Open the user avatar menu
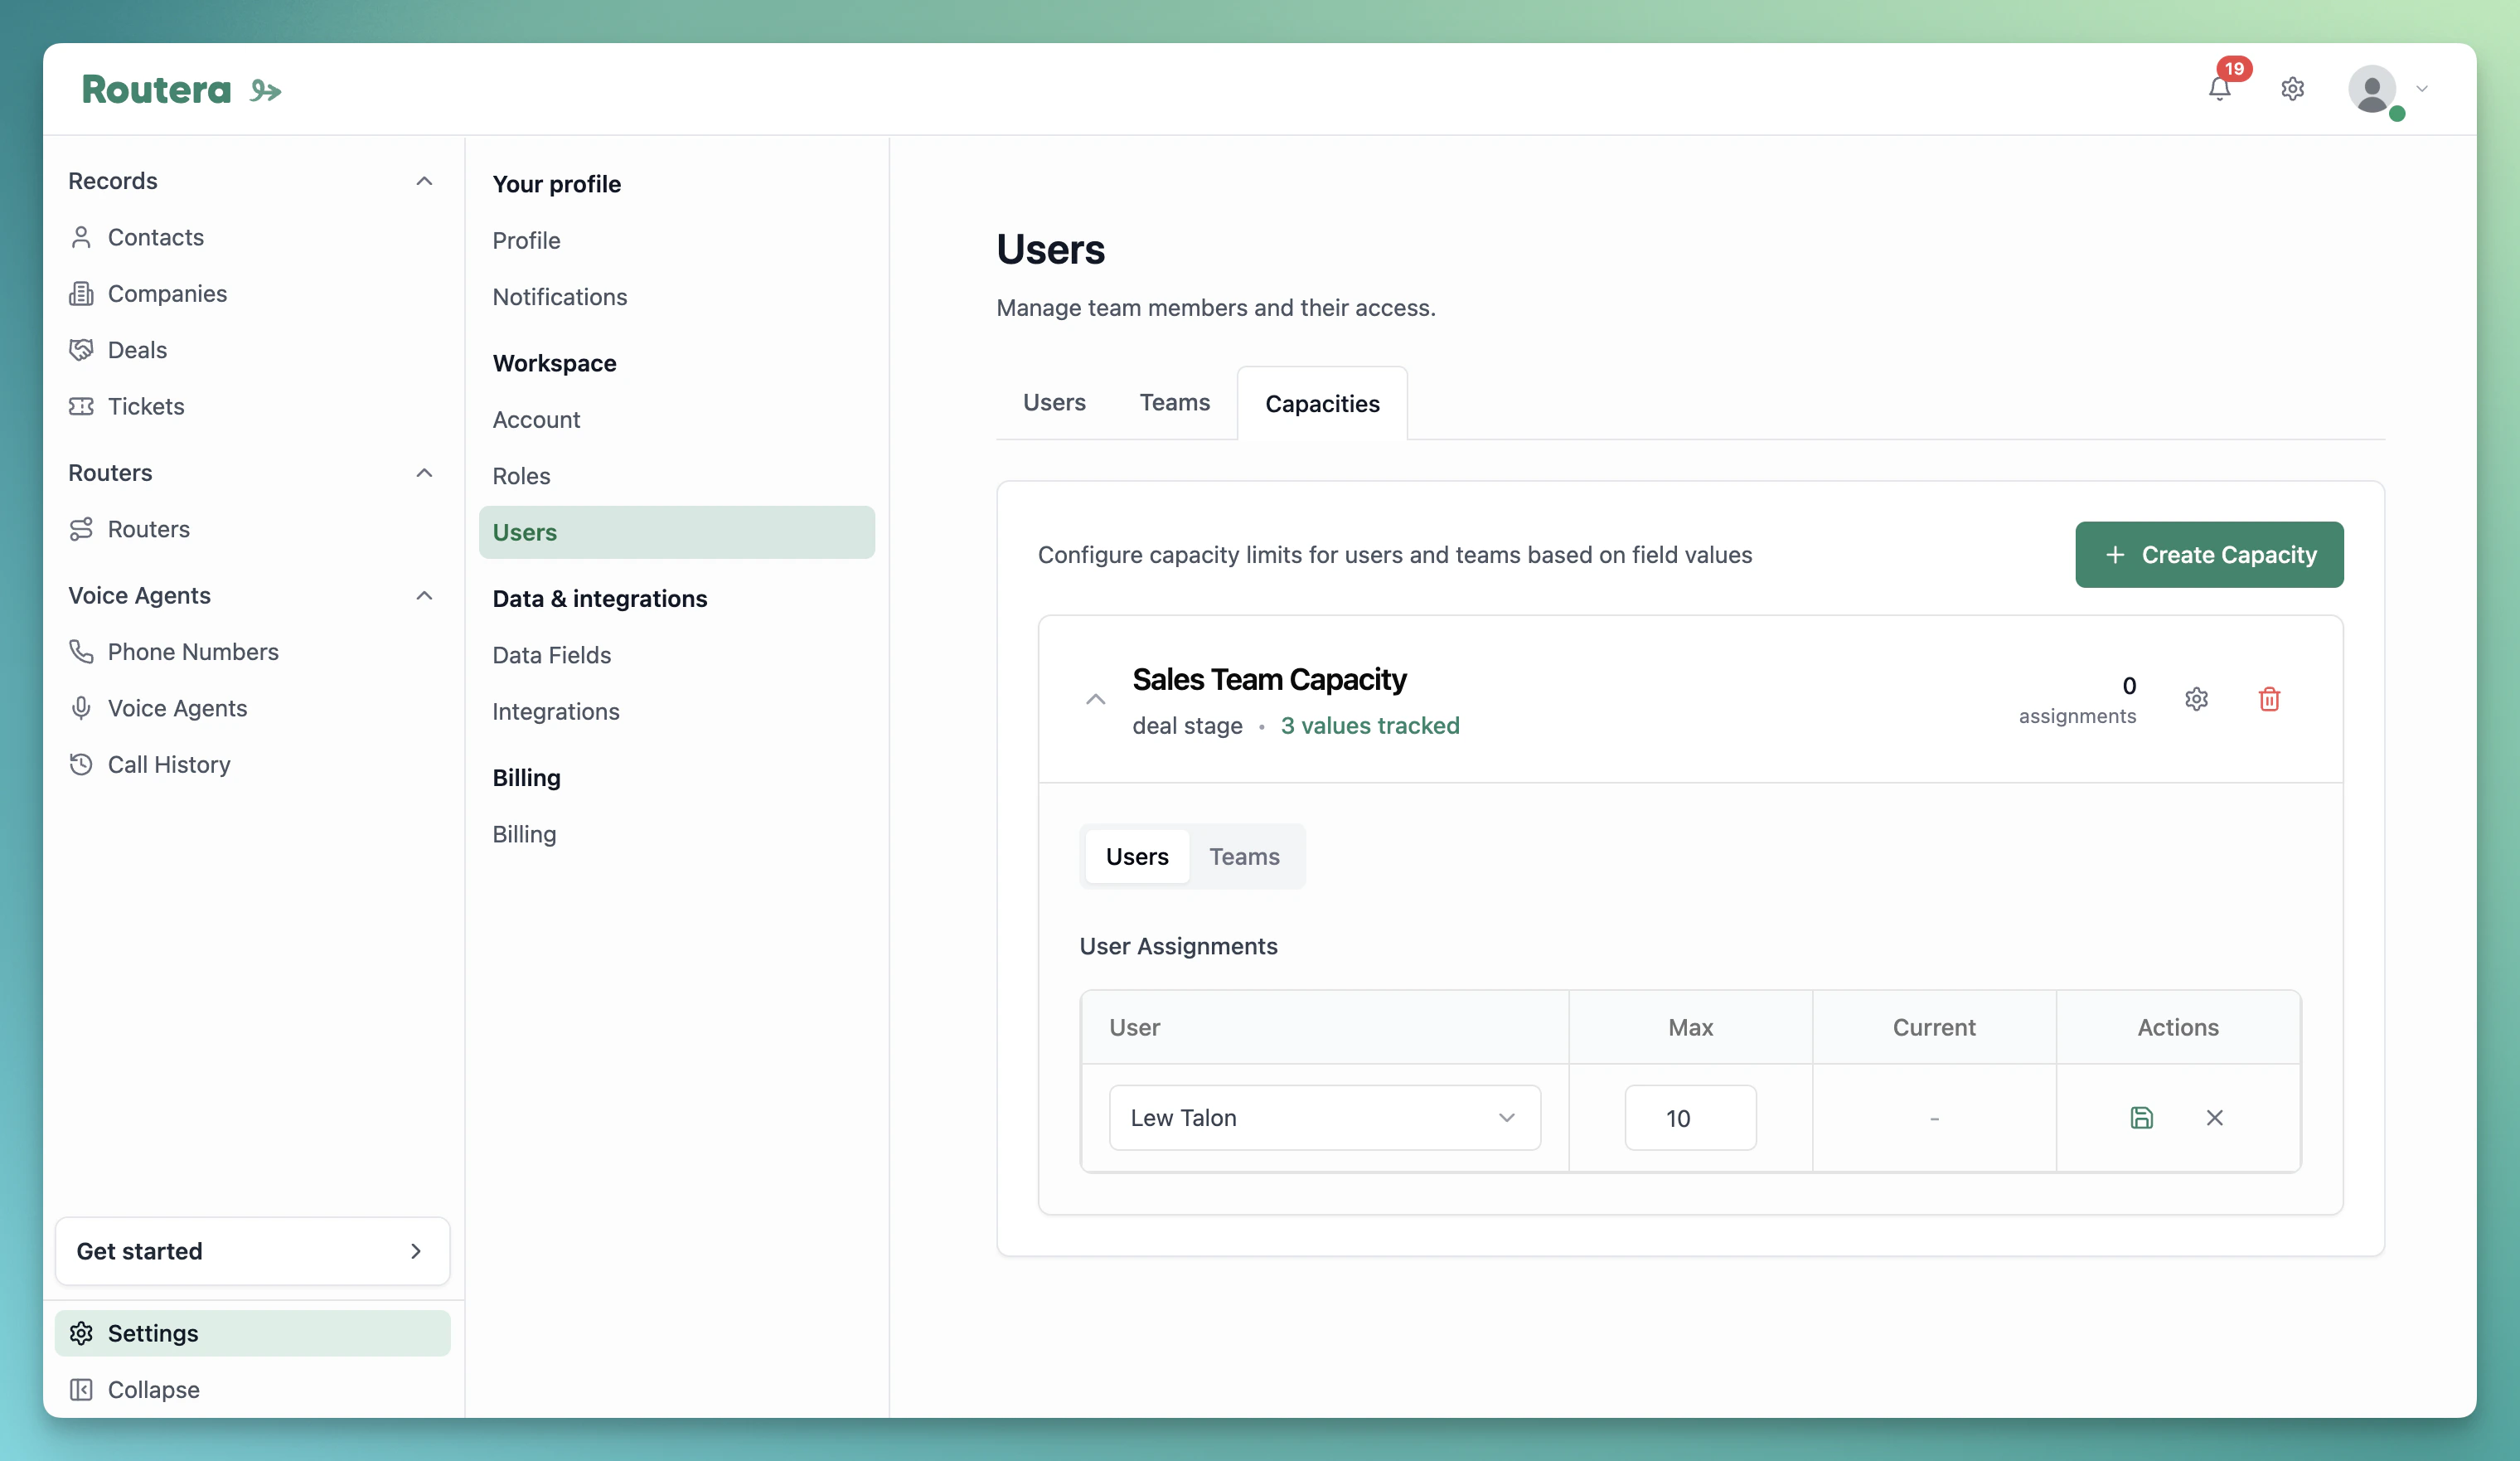This screenshot has width=2520, height=1461. point(2372,89)
